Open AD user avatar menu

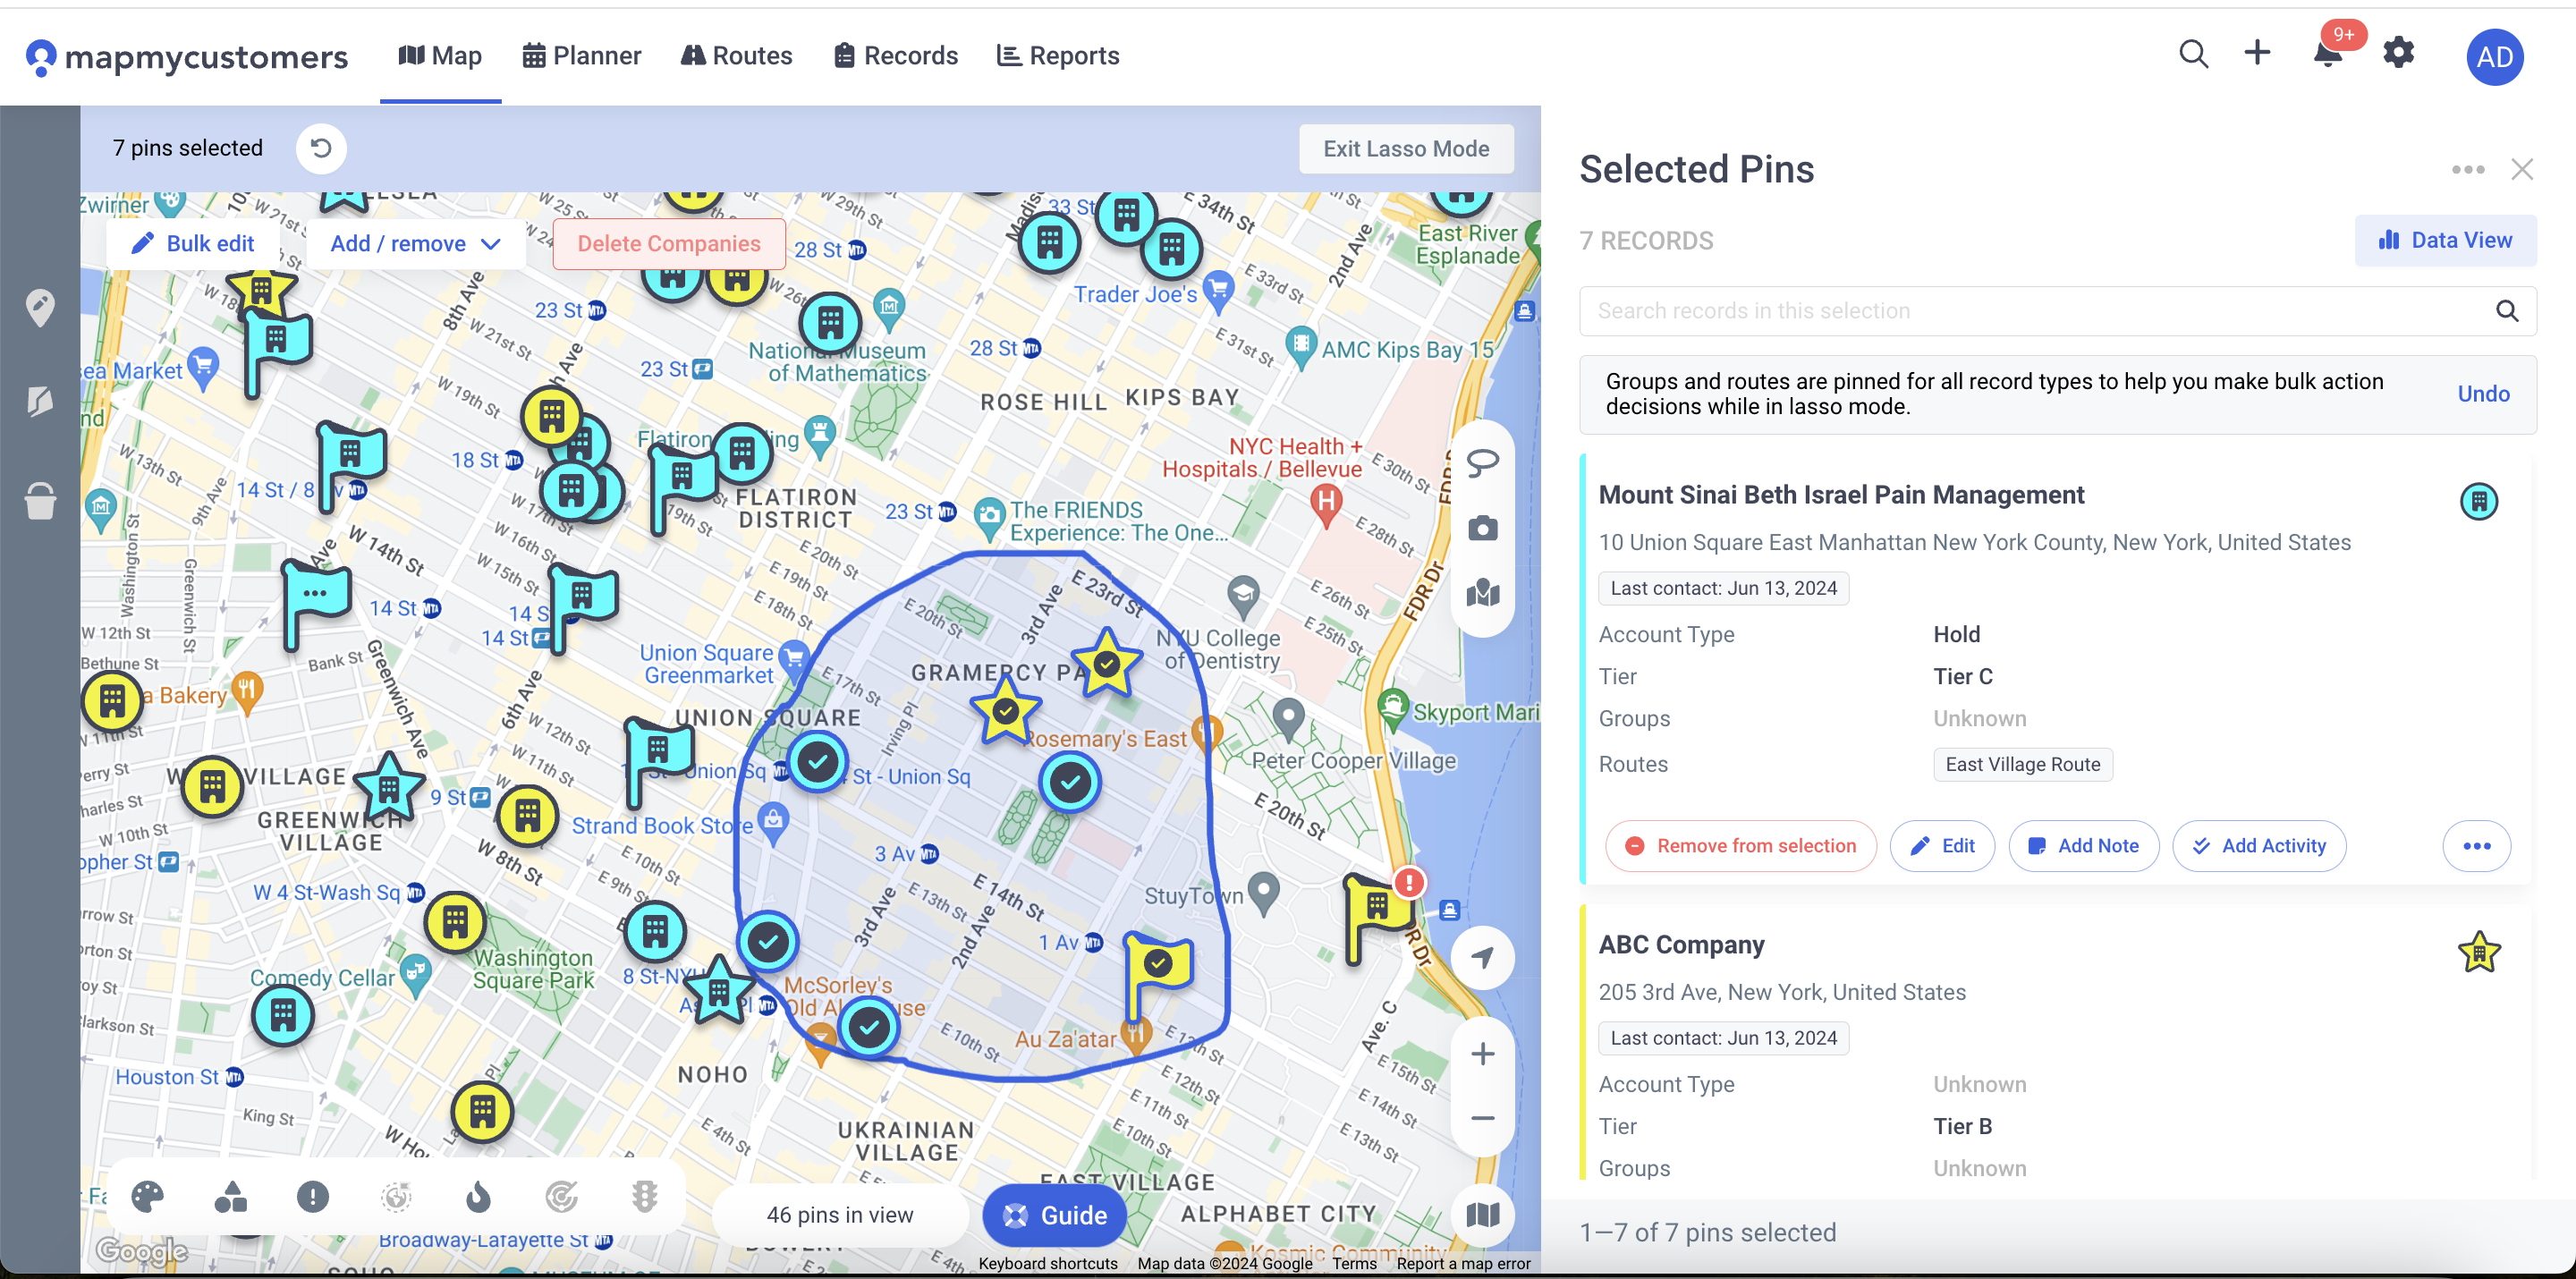[2494, 57]
